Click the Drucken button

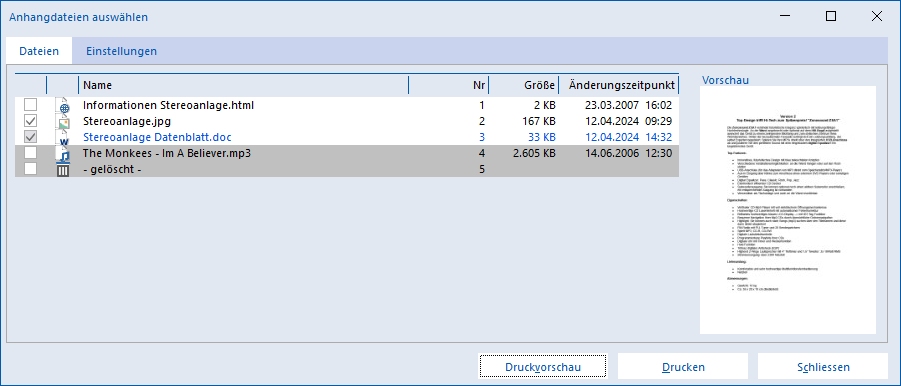pos(683,367)
